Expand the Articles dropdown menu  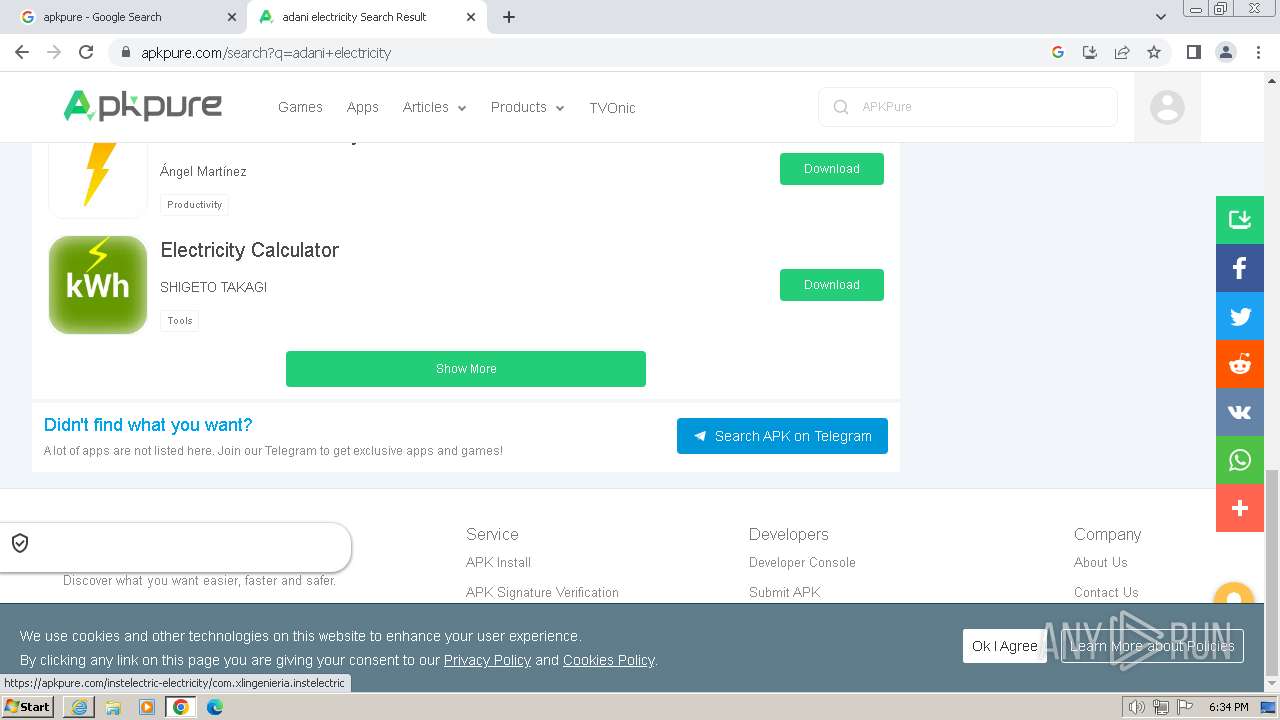coord(434,107)
